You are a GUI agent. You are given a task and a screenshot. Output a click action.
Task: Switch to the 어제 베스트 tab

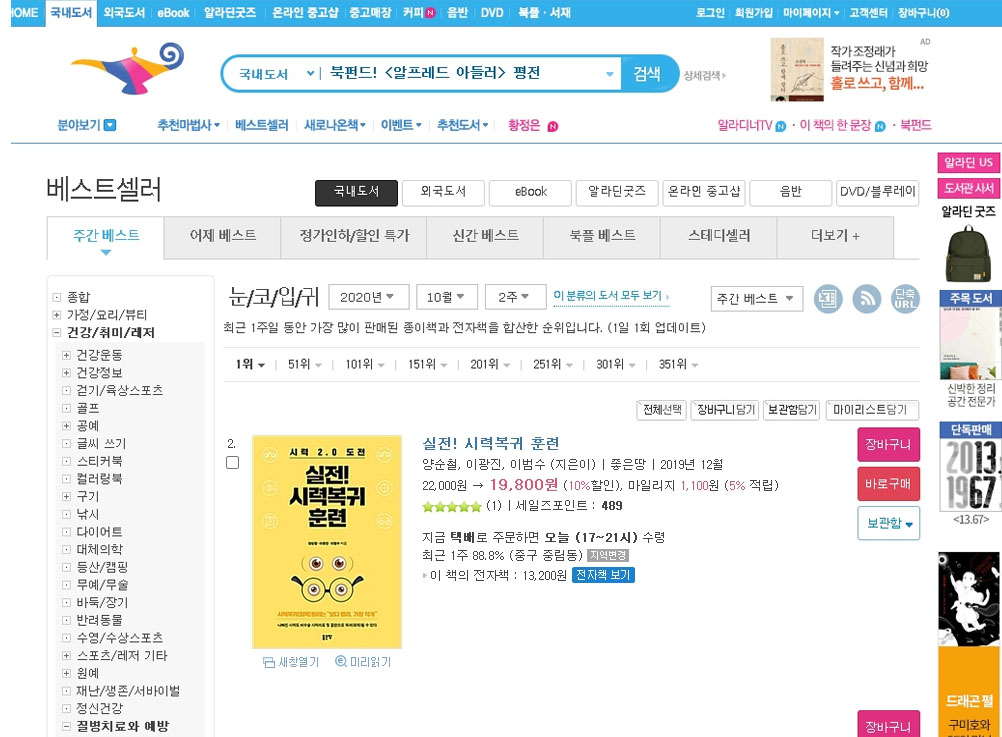tap(222, 236)
